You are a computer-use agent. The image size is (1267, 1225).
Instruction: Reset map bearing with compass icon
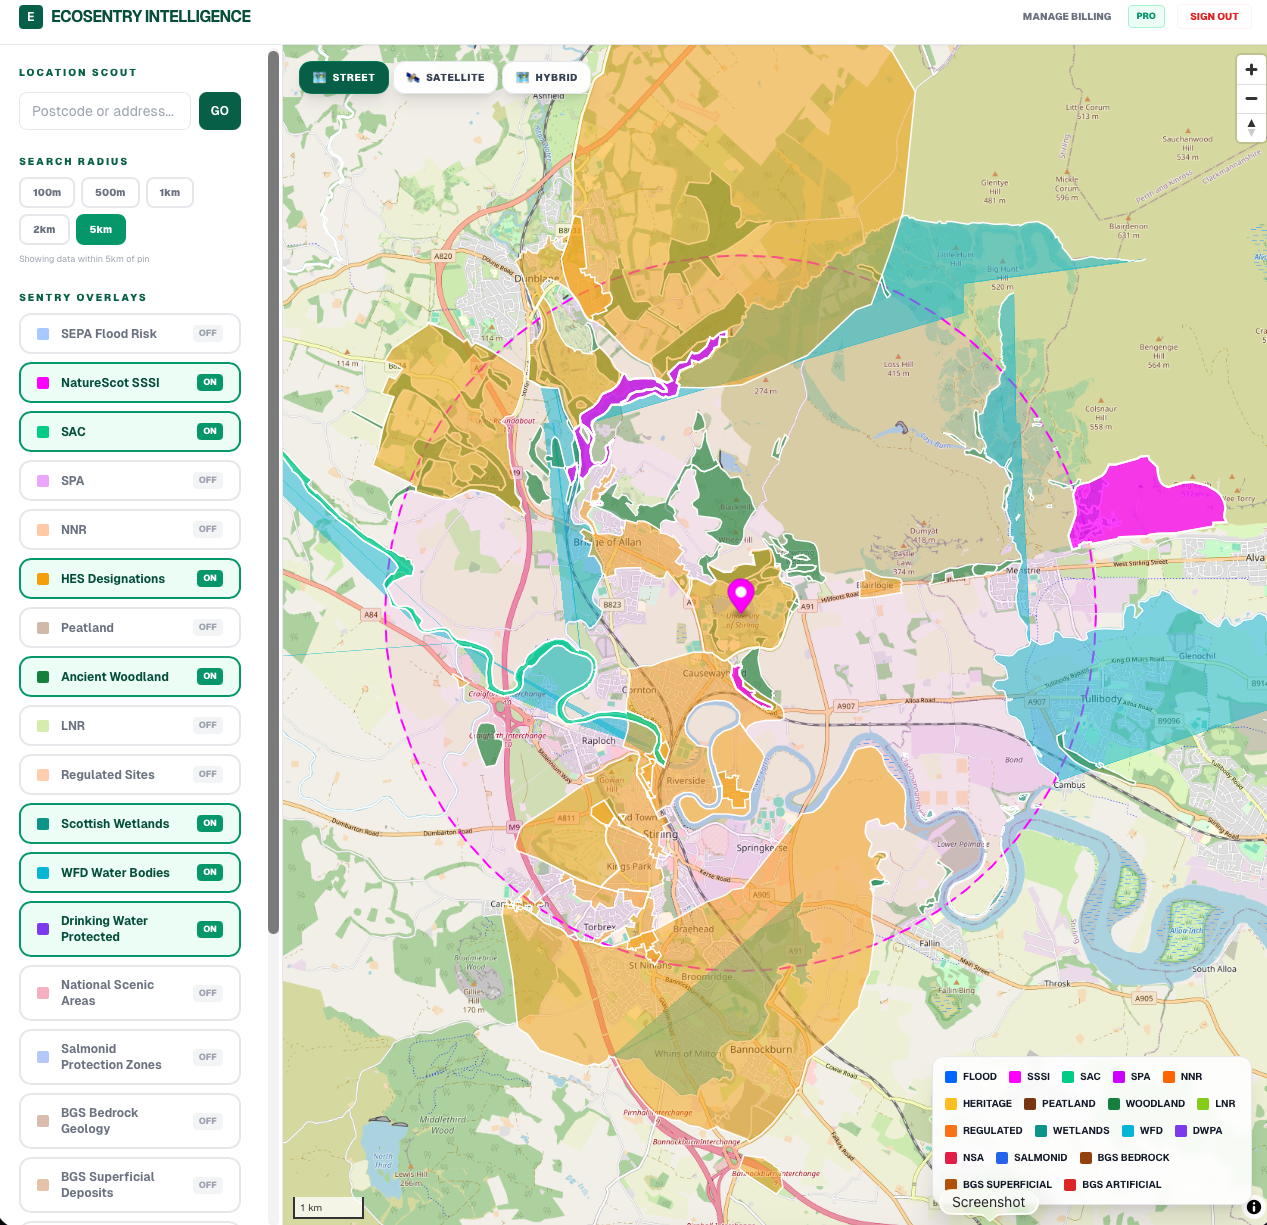1251,128
